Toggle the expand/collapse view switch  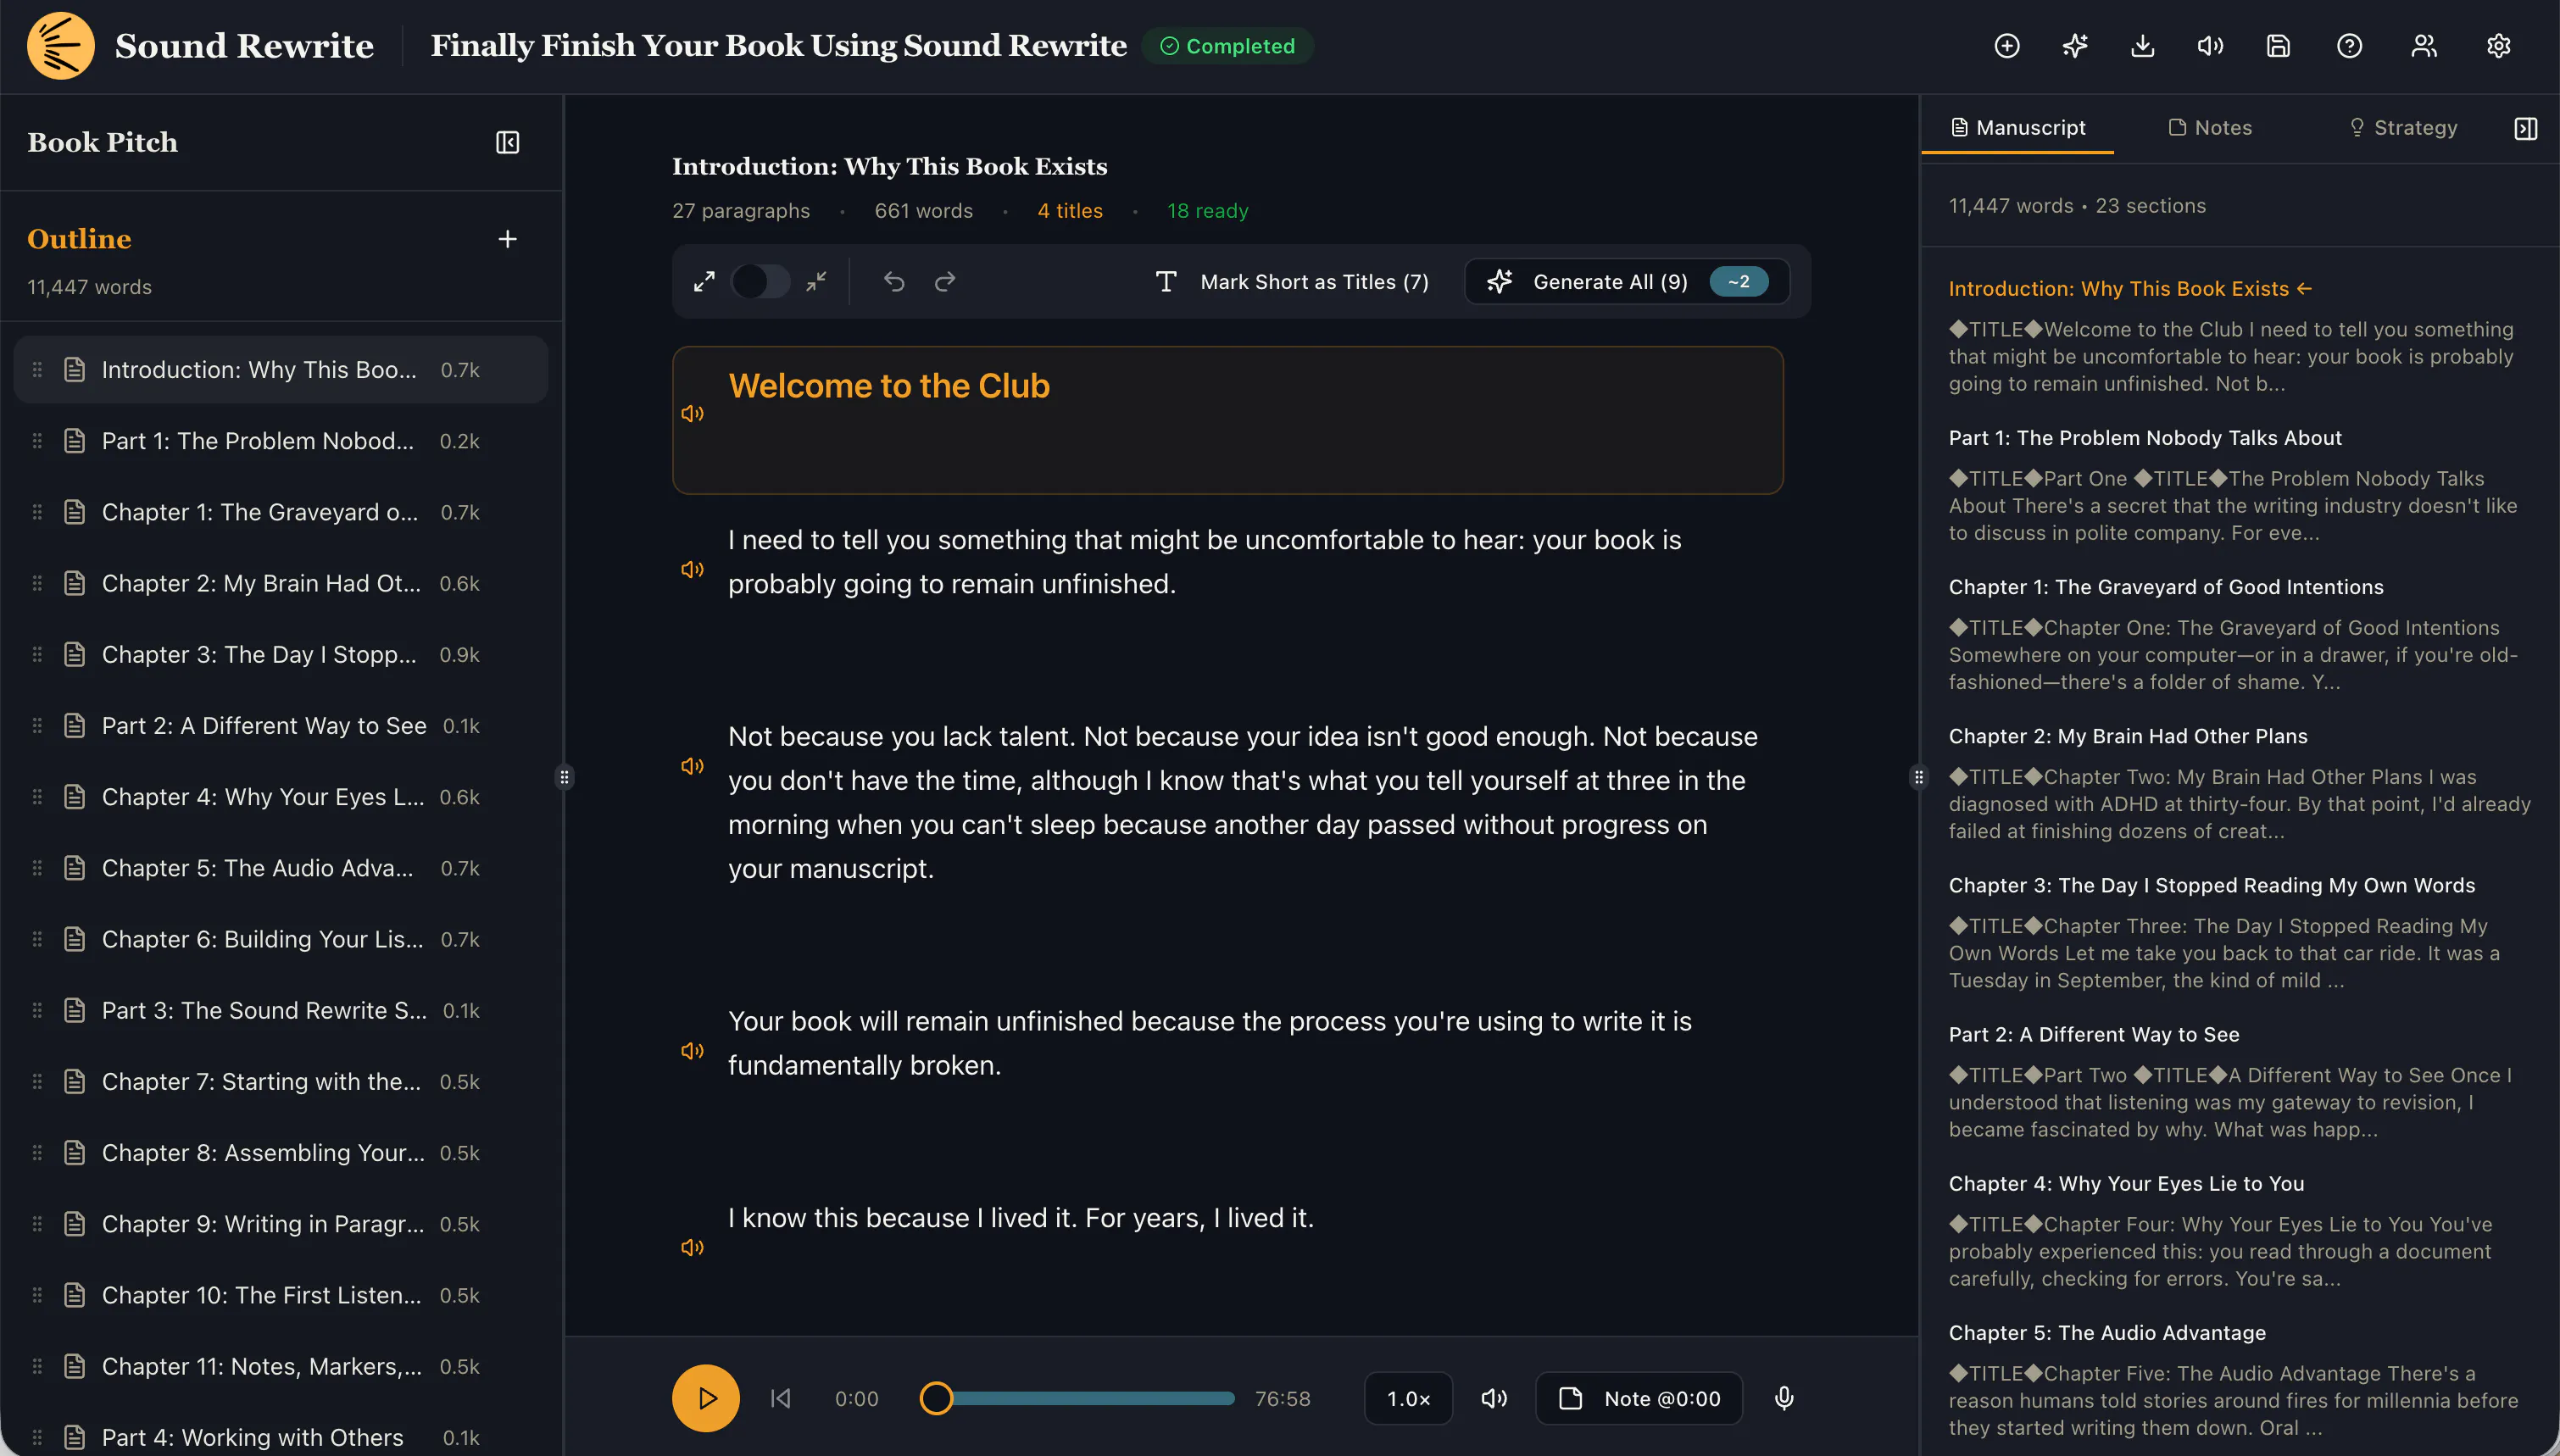click(x=760, y=282)
